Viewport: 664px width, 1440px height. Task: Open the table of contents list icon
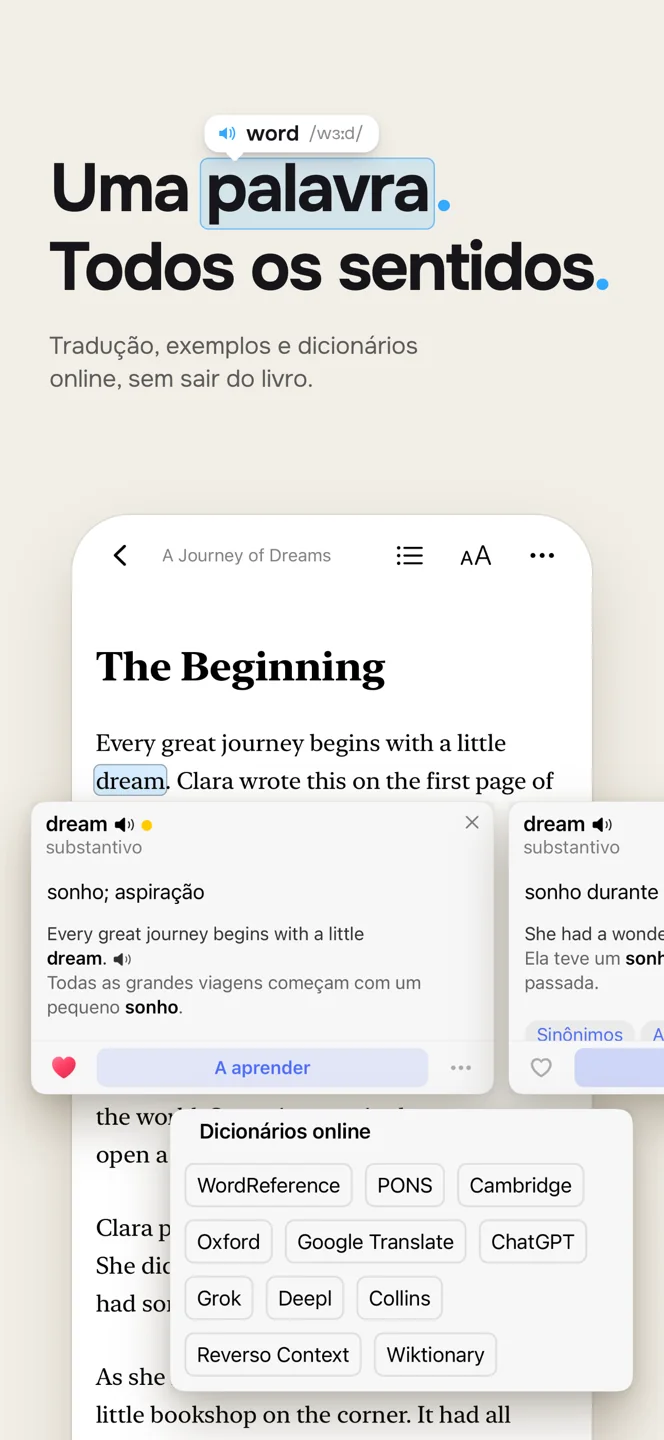pos(409,556)
